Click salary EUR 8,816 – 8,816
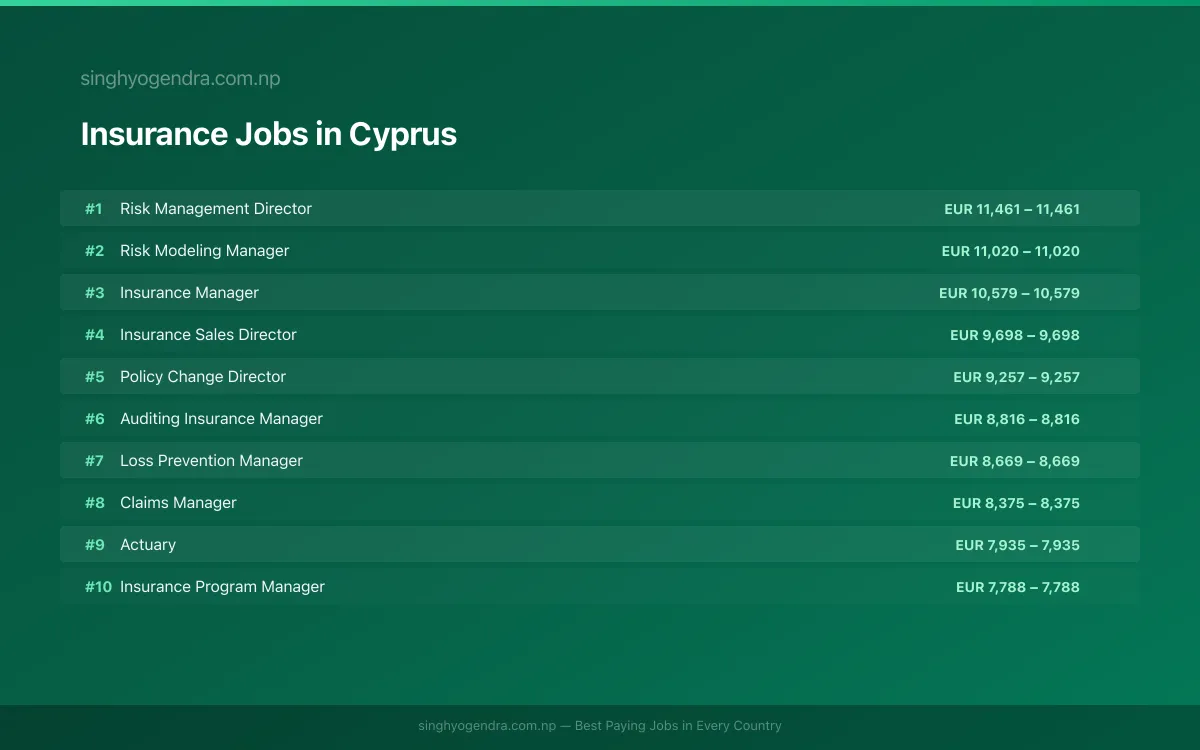Viewport: 1200px width, 750px height. 1017,419
